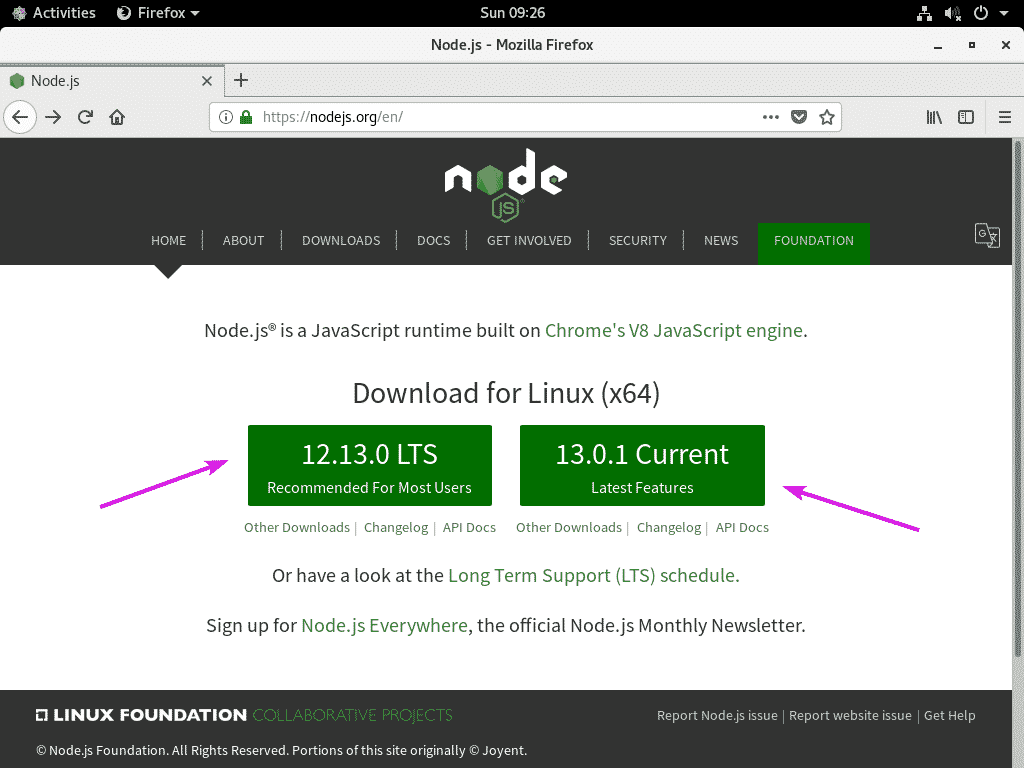Open Changelog under 12.13.0 LTS
Image resolution: width=1024 pixels, height=768 pixels.
tap(396, 528)
